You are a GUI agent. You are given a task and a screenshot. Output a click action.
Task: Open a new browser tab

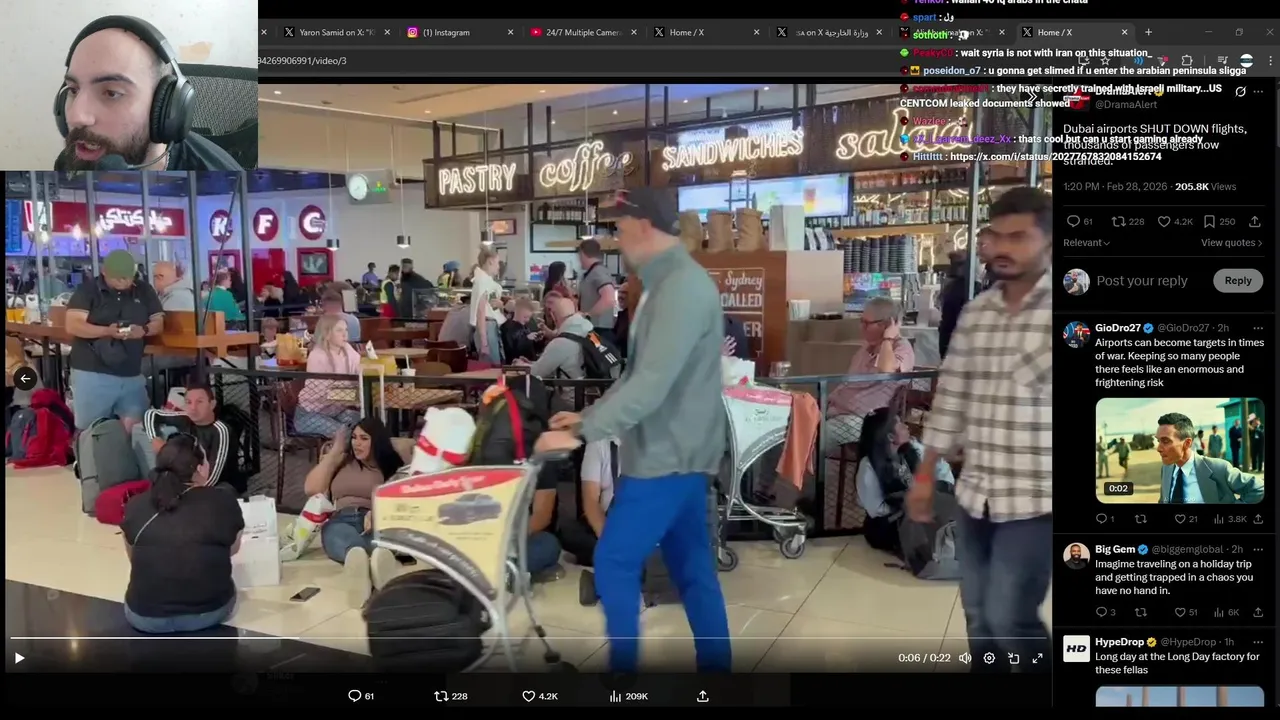tap(1148, 32)
